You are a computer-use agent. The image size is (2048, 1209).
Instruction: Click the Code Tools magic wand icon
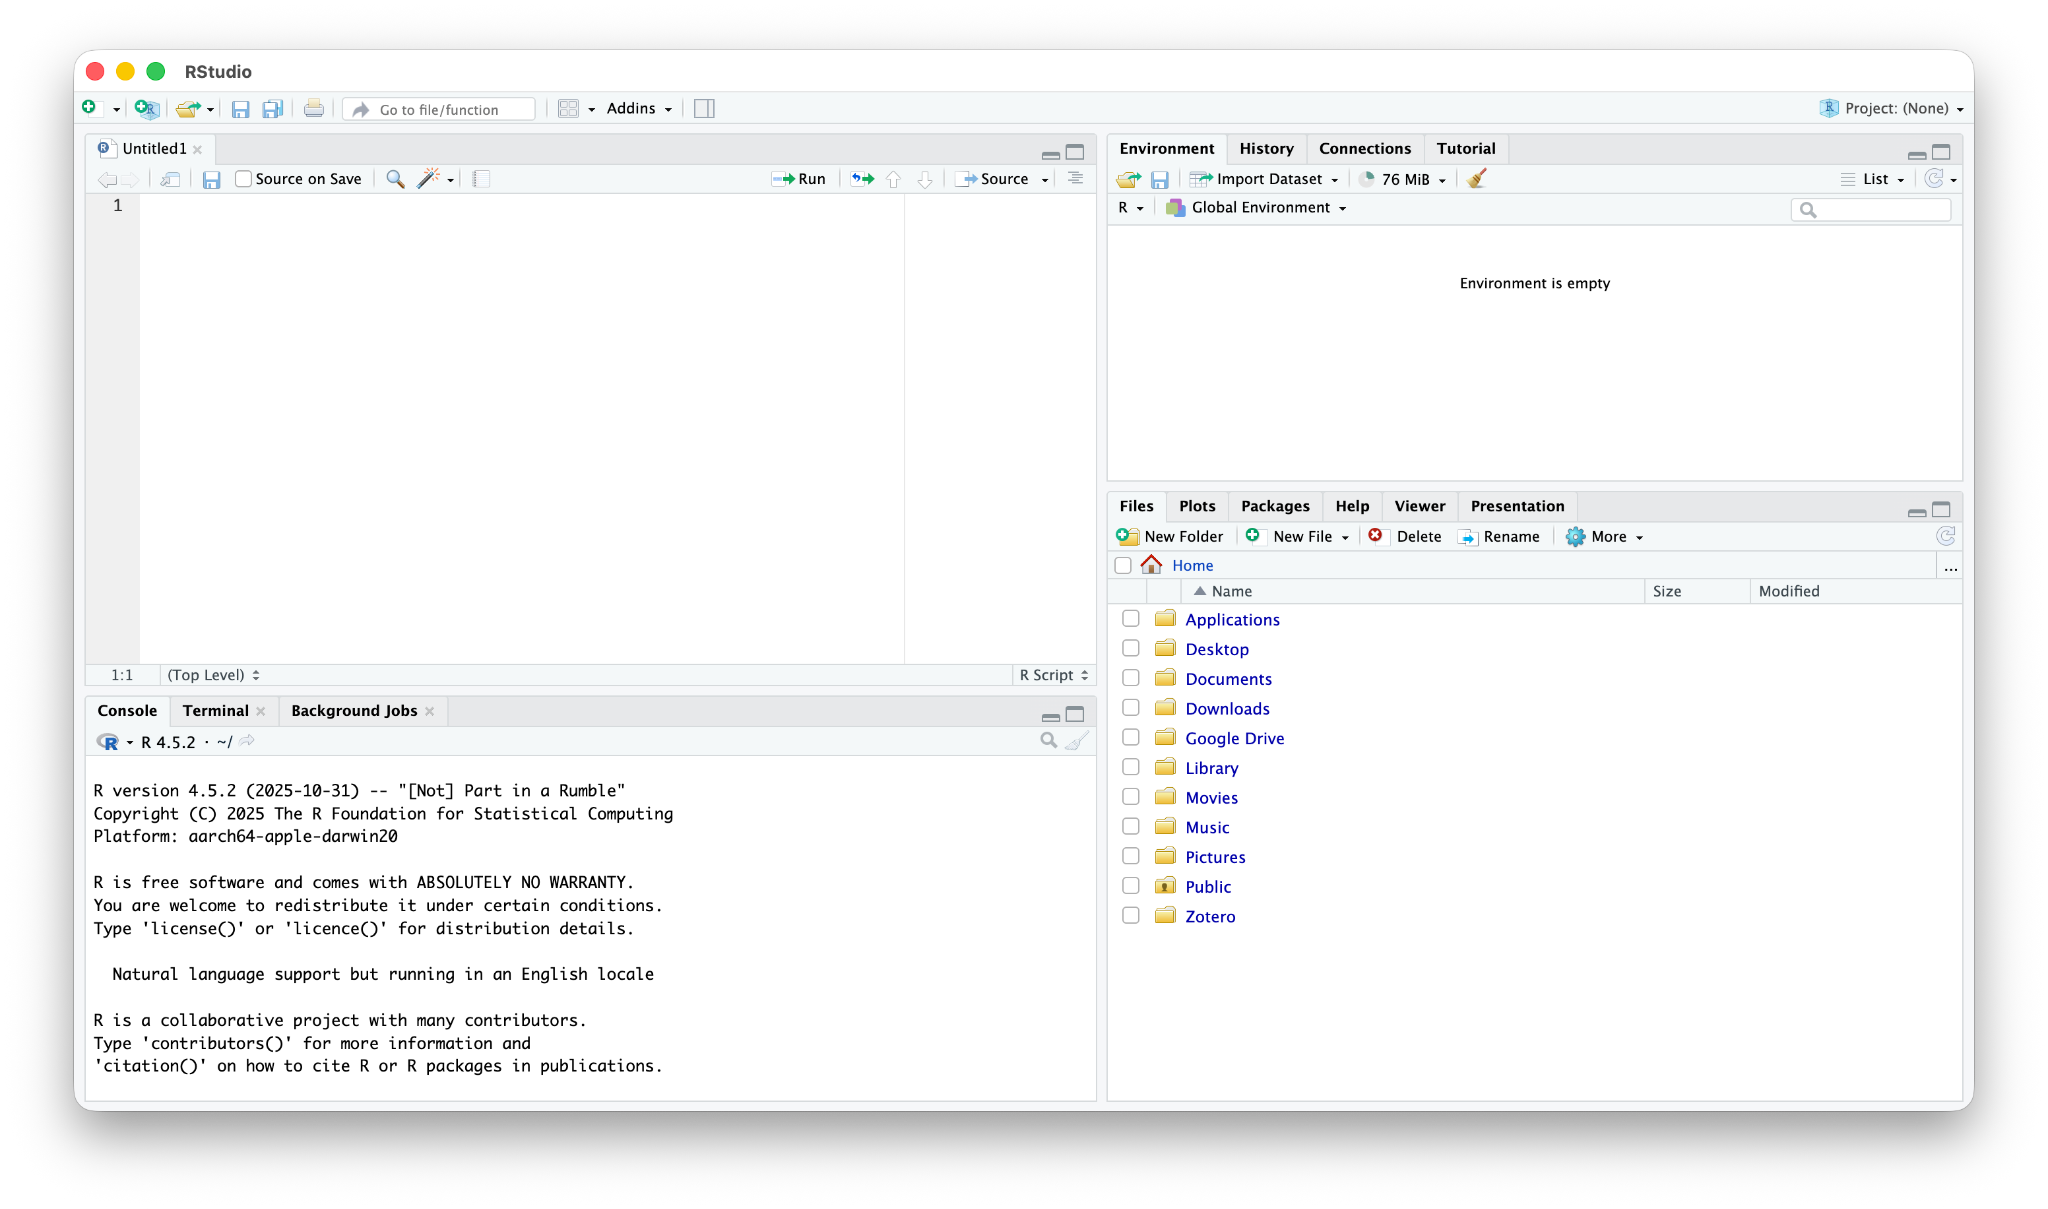(428, 179)
